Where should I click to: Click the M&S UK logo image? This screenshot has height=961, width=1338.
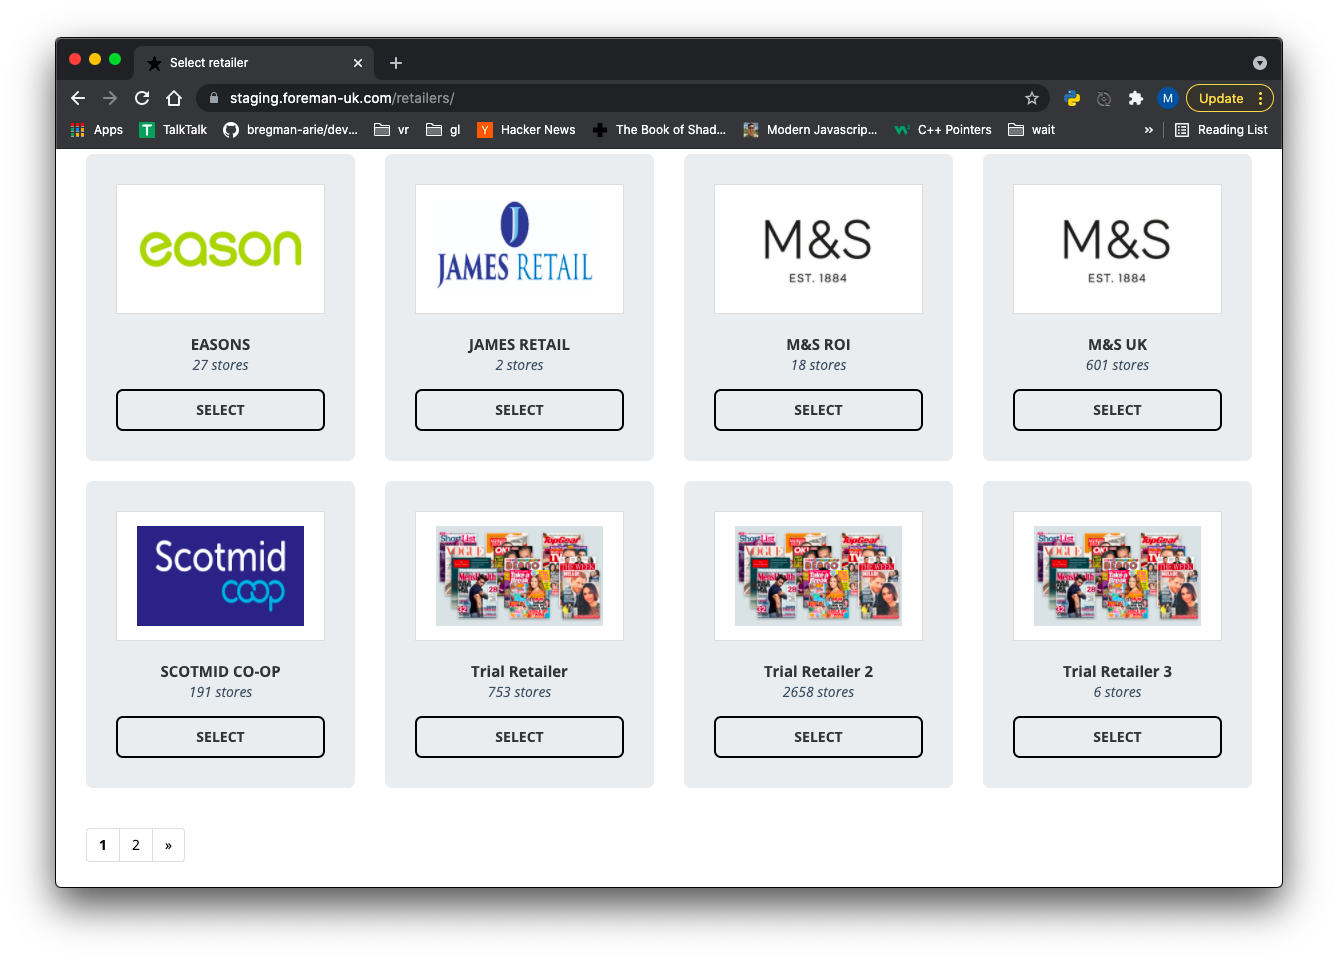1117,249
